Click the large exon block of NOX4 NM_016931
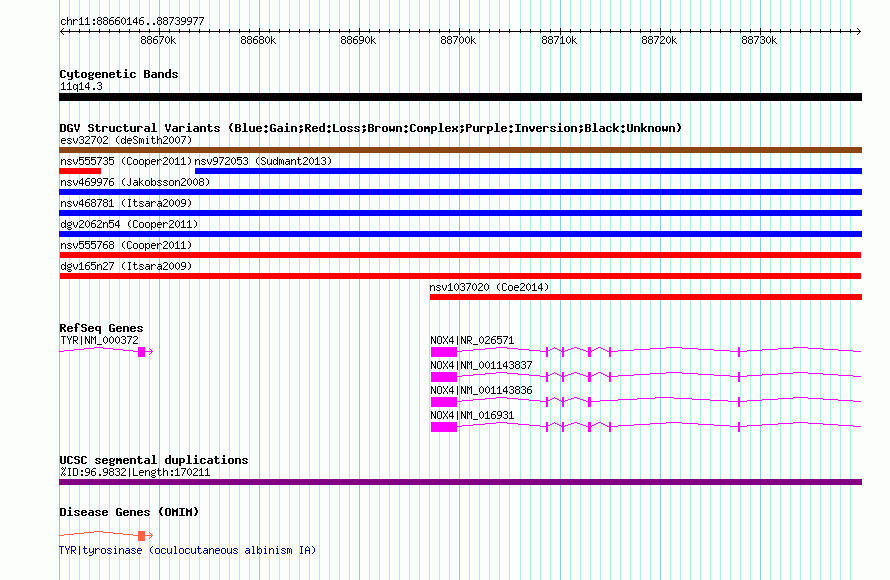The width and height of the screenshot is (890, 580). click(x=444, y=427)
